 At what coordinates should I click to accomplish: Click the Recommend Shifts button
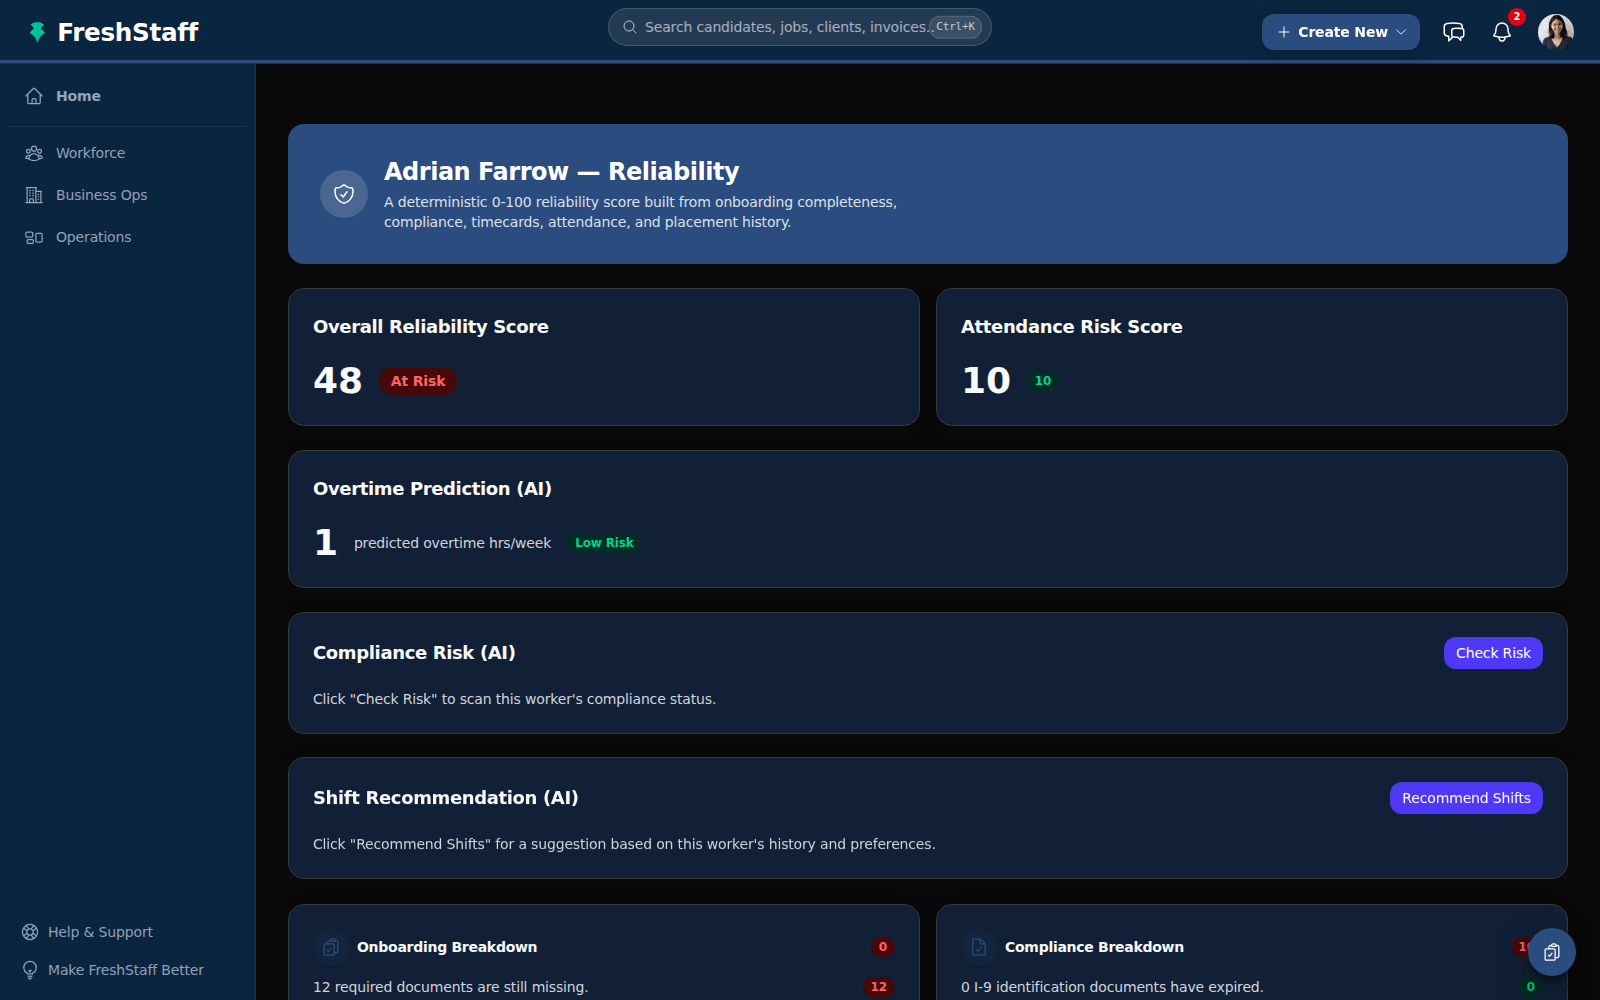(1466, 798)
